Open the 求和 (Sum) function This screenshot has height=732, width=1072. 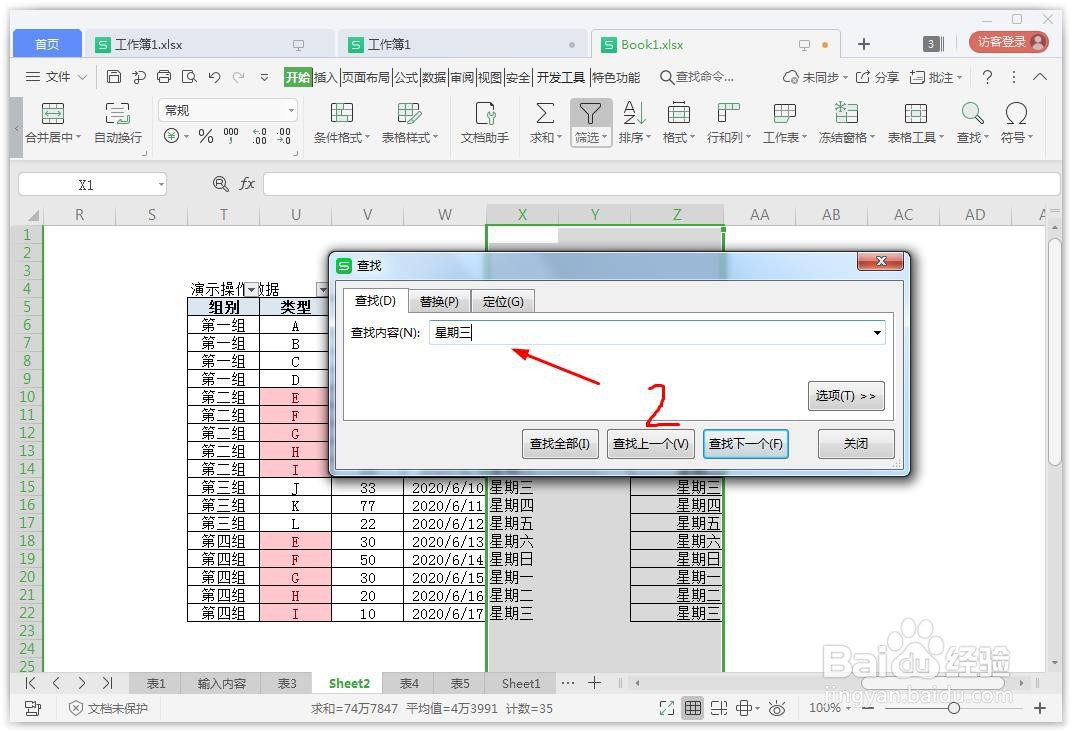click(543, 122)
